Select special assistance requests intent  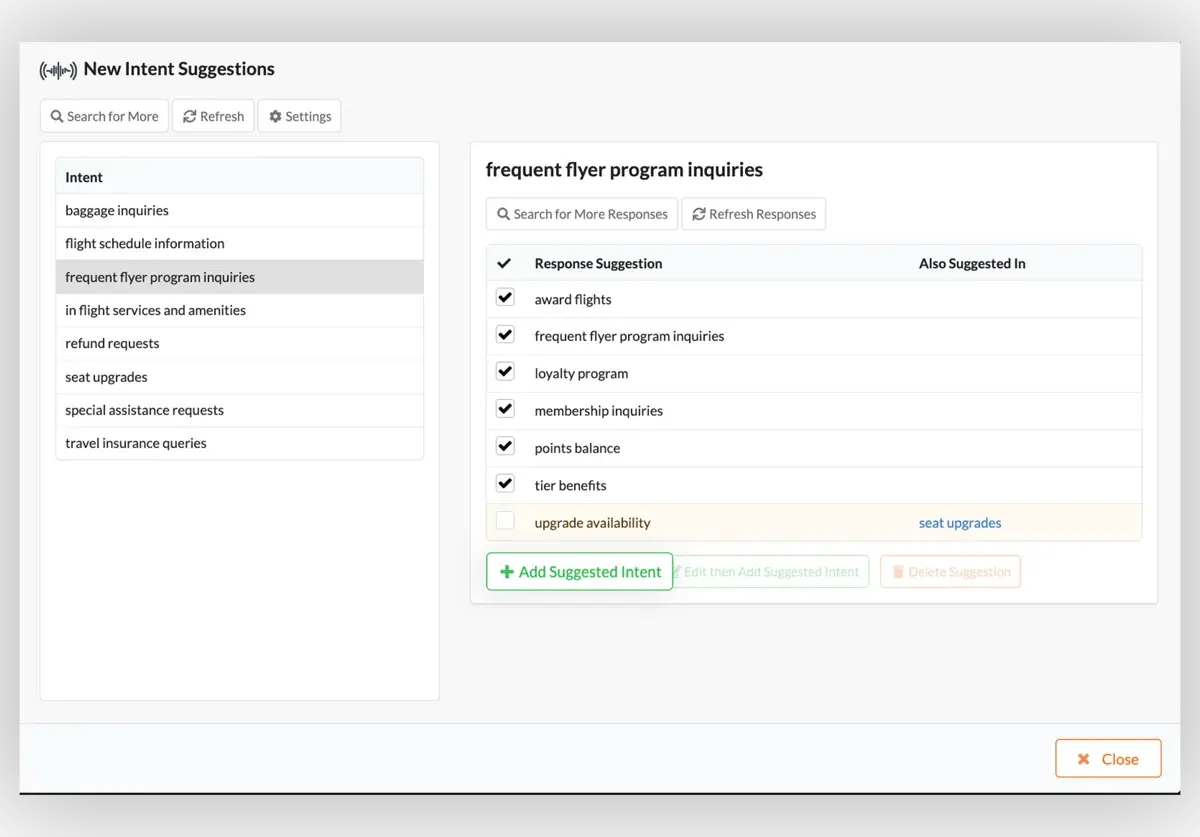point(144,410)
